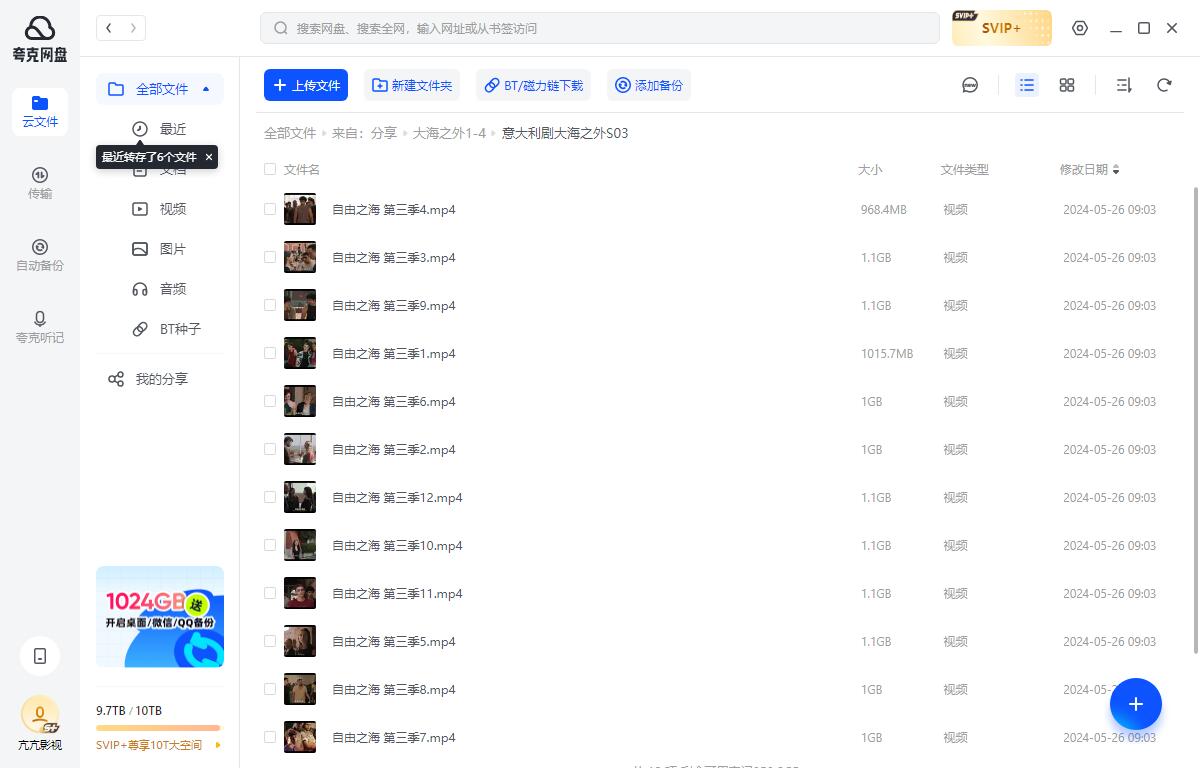Screen dimensions: 1200x768
Task: Check the select-all files checkbox
Action: (x=270, y=169)
